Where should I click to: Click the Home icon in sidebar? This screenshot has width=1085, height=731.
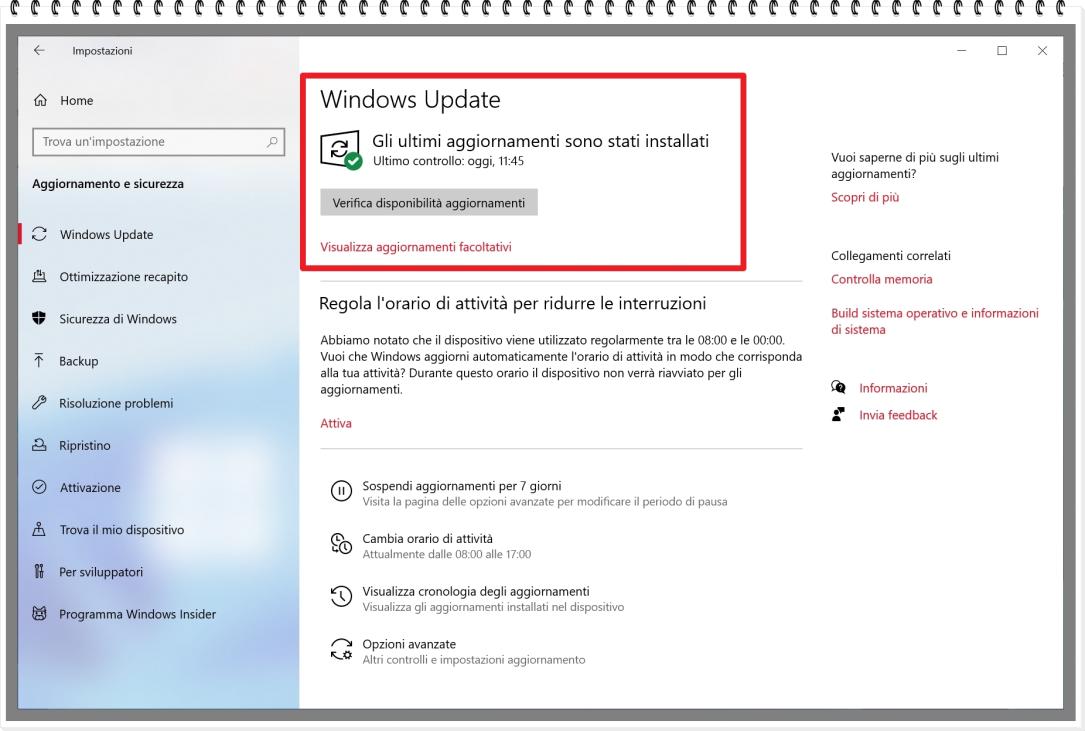pyautogui.click(x=40, y=101)
